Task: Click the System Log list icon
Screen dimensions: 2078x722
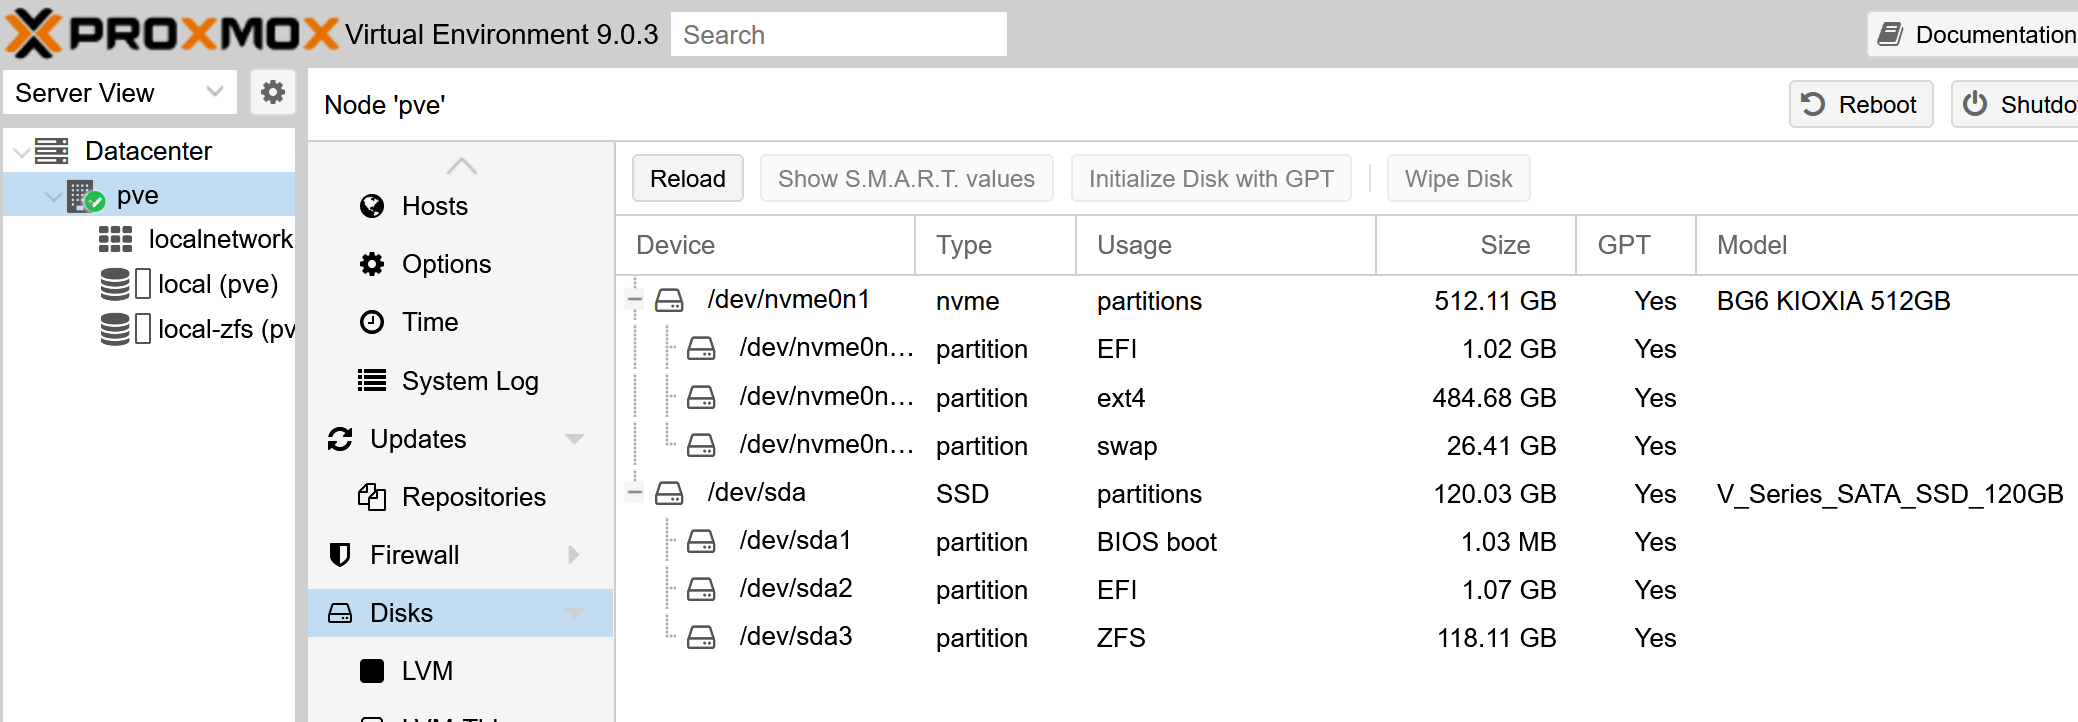Action: (372, 380)
